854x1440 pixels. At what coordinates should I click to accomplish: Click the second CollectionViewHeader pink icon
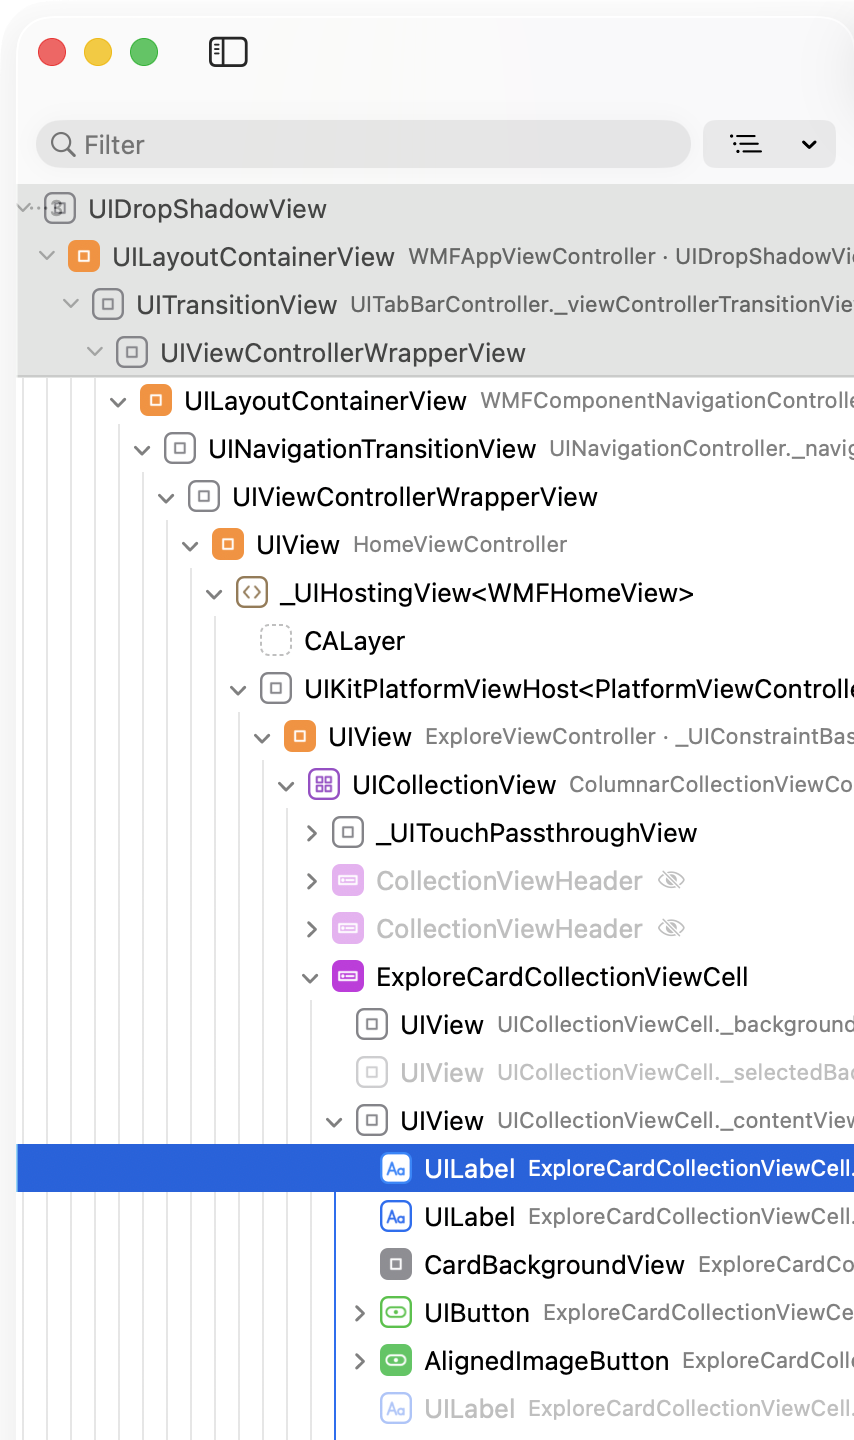tap(348, 928)
